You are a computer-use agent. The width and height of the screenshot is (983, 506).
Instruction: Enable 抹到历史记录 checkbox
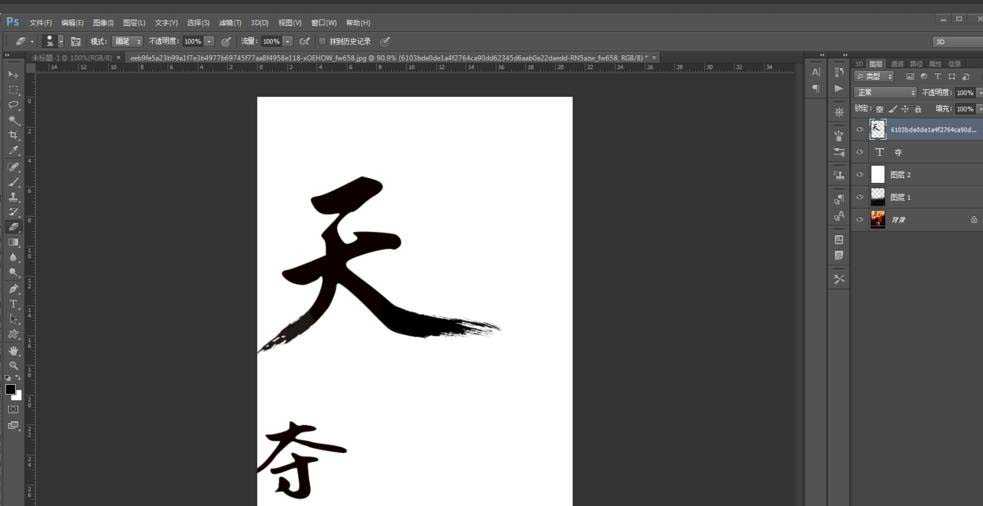tap(322, 41)
